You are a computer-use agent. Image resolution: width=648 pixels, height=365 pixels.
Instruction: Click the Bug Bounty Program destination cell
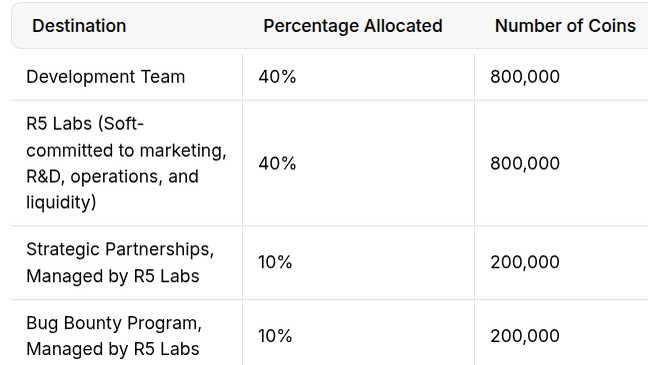[x=126, y=333]
